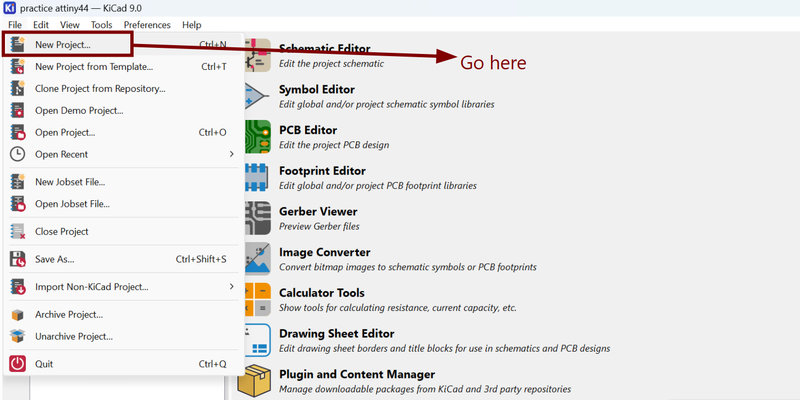The height and width of the screenshot is (400, 800).
Task: Open the Edit menu
Action: coord(41,24)
